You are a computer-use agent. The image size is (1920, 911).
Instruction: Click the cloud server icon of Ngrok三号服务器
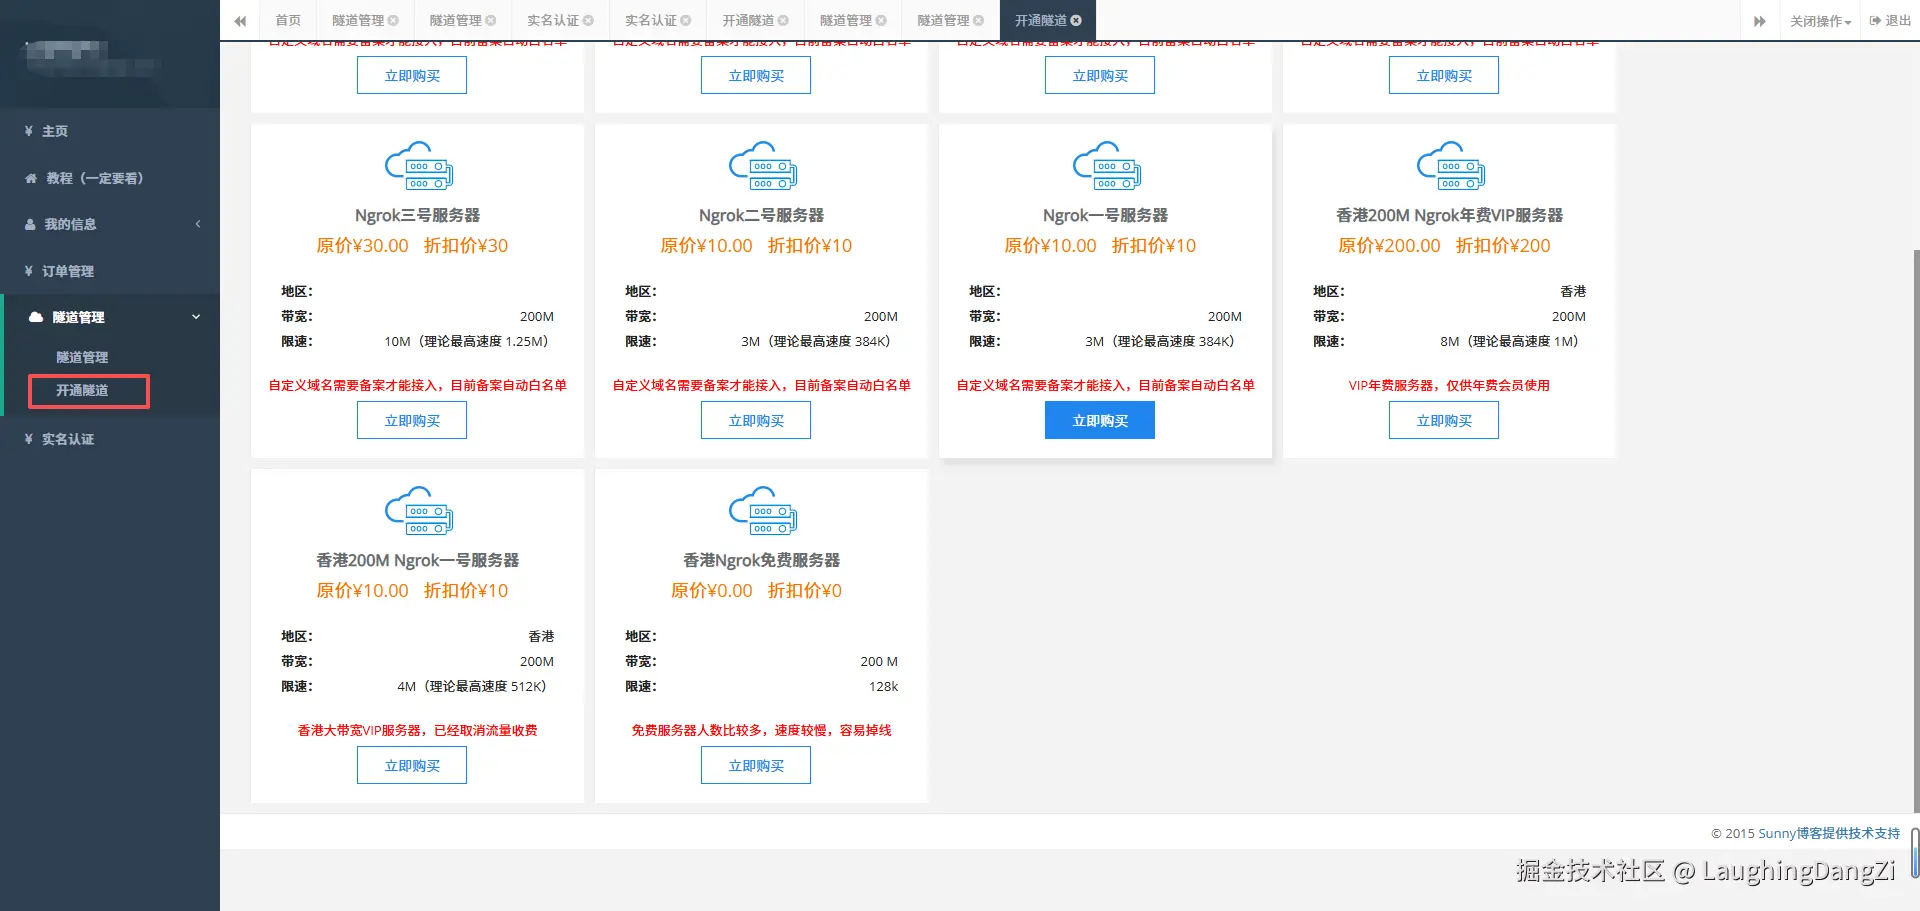pyautogui.click(x=418, y=166)
